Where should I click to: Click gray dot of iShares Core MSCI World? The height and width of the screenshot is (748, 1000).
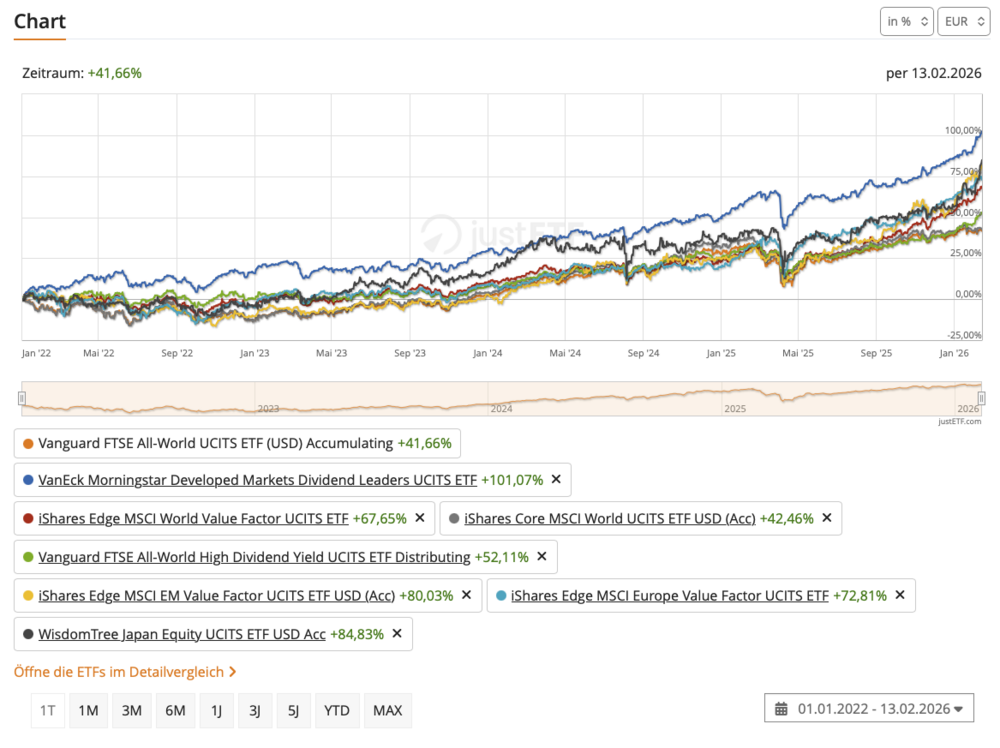click(454, 518)
